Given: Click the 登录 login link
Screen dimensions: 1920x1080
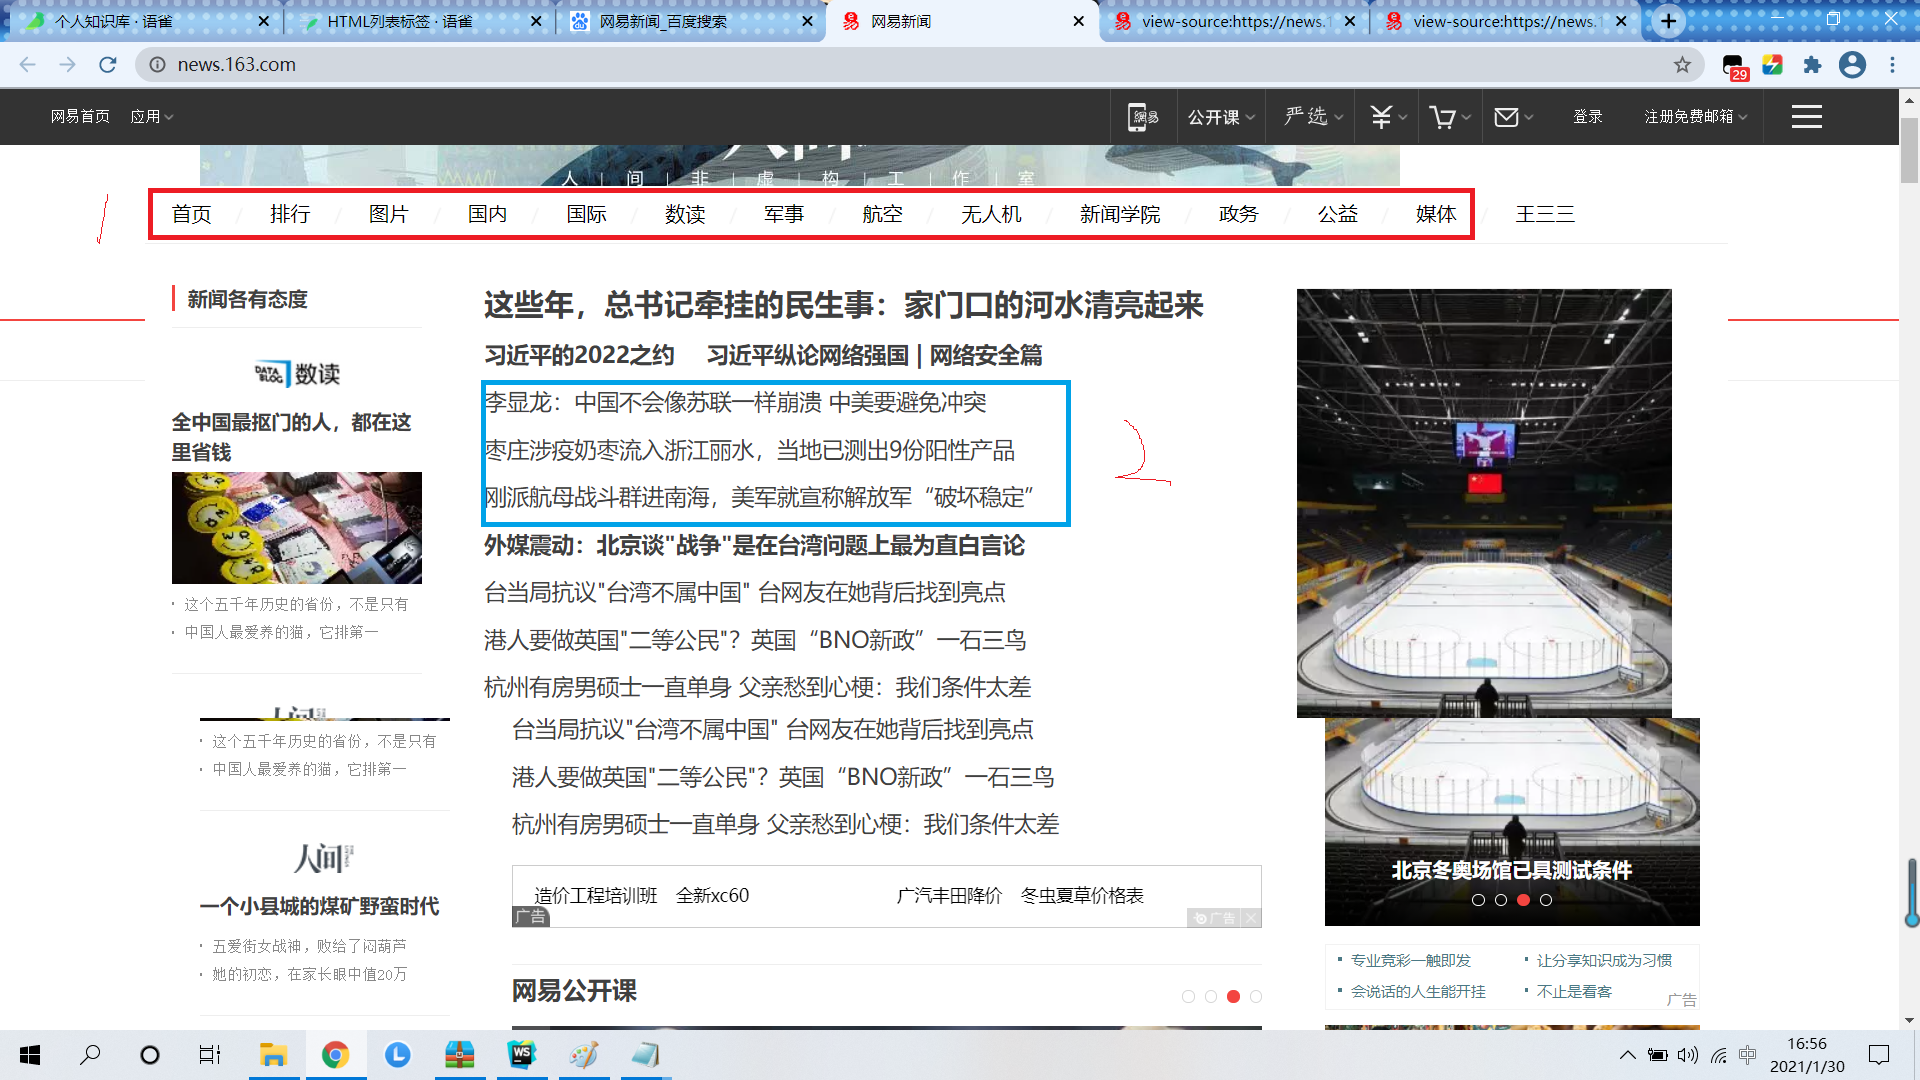Looking at the screenshot, I should tap(1587, 117).
